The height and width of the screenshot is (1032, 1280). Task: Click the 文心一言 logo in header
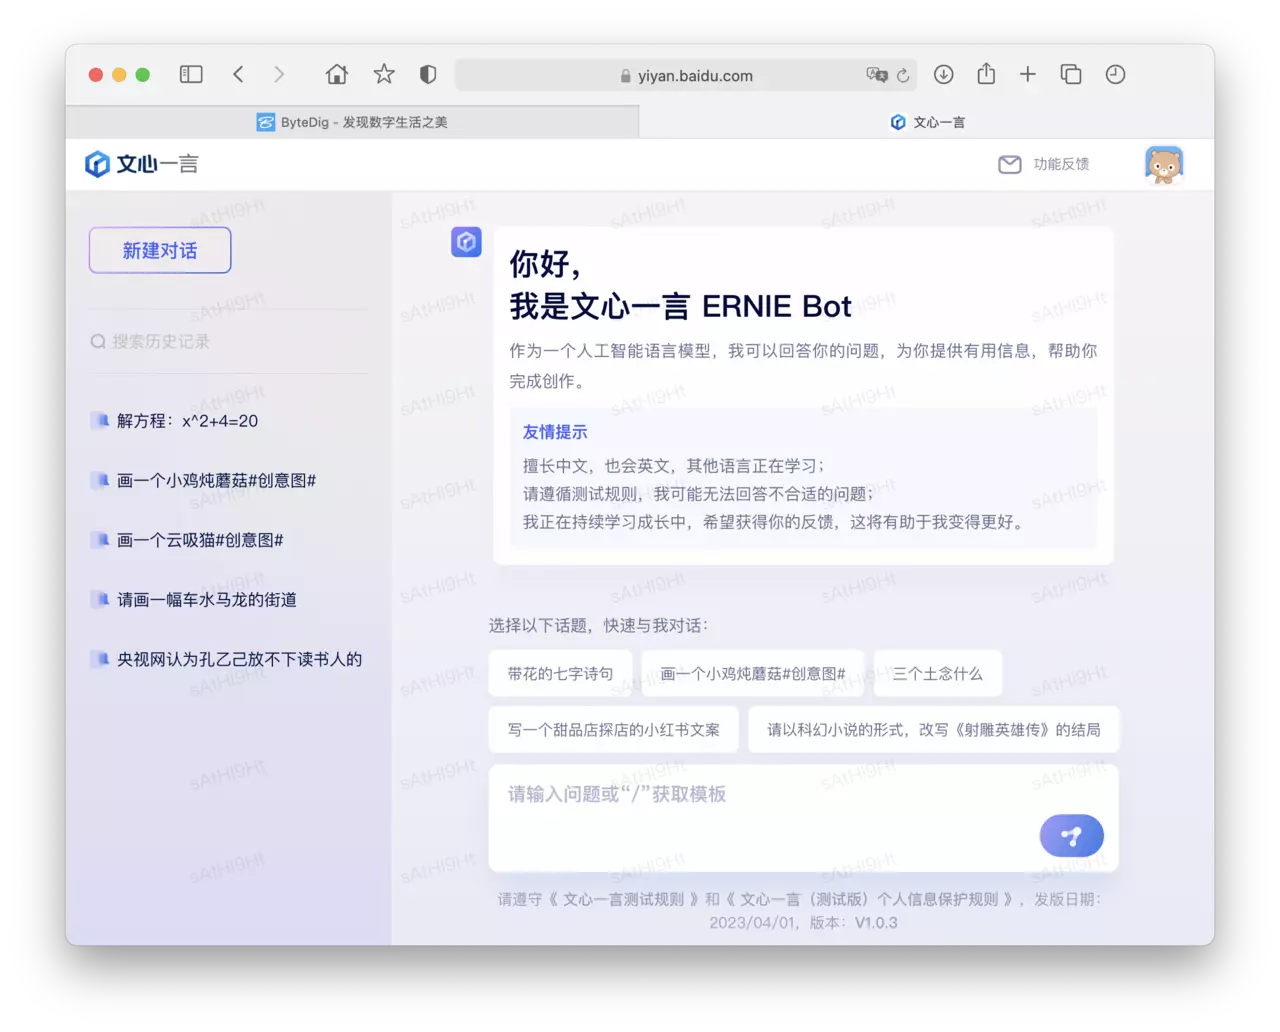tap(142, 164)
